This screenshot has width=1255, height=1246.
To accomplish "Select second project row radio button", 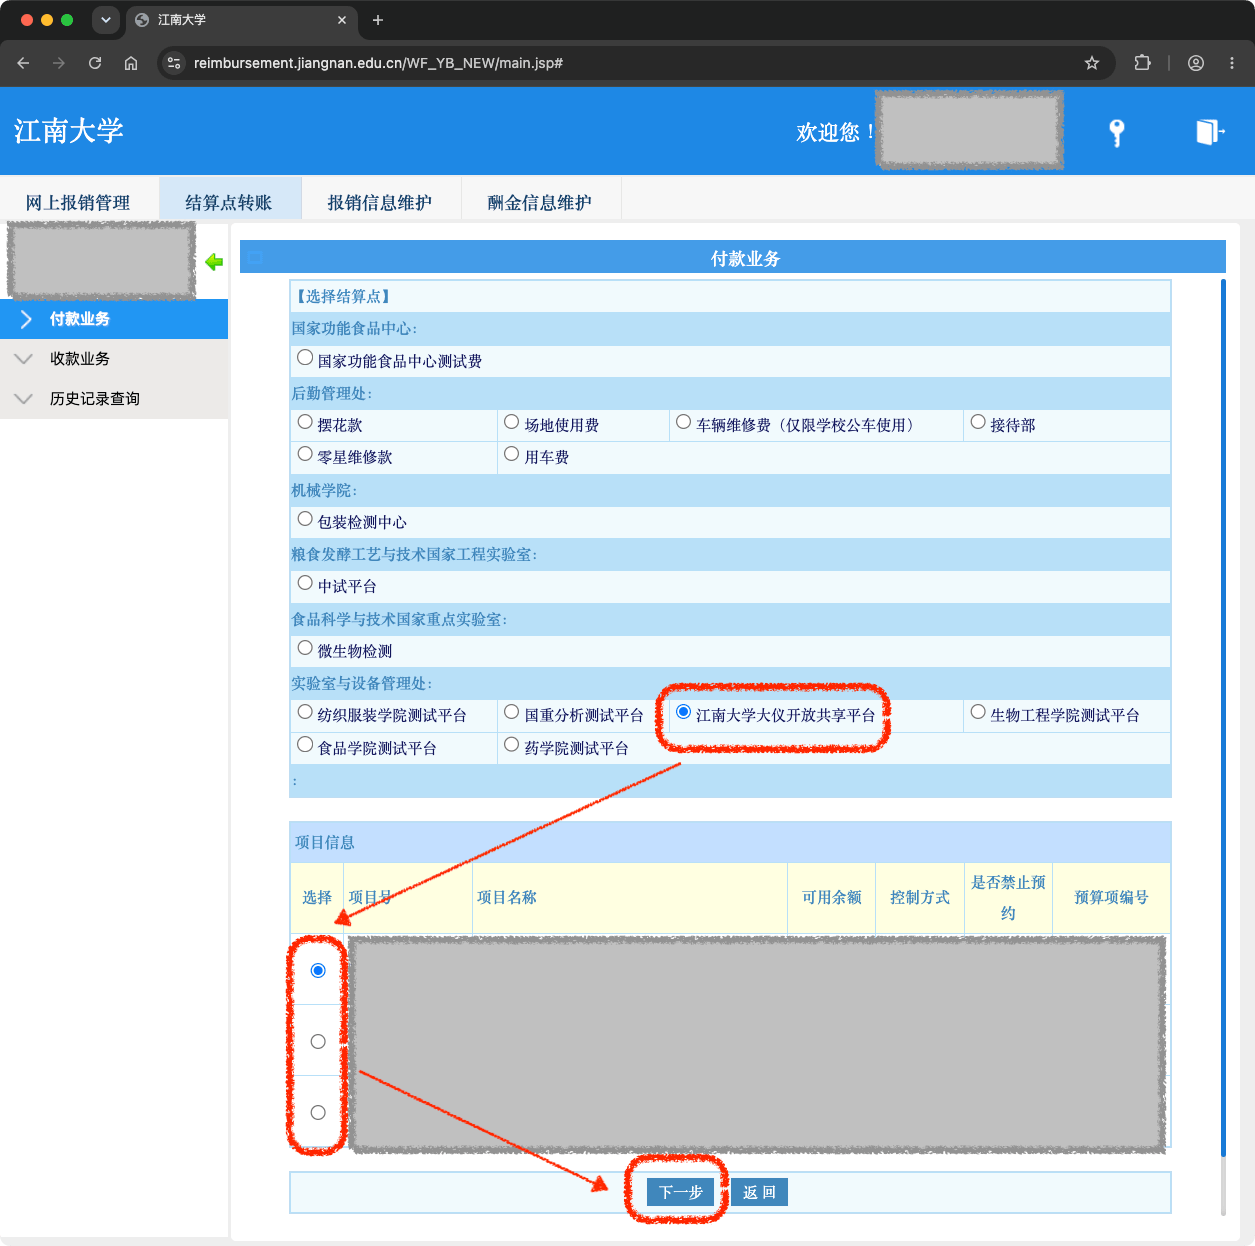I will tap(318, 1042).
